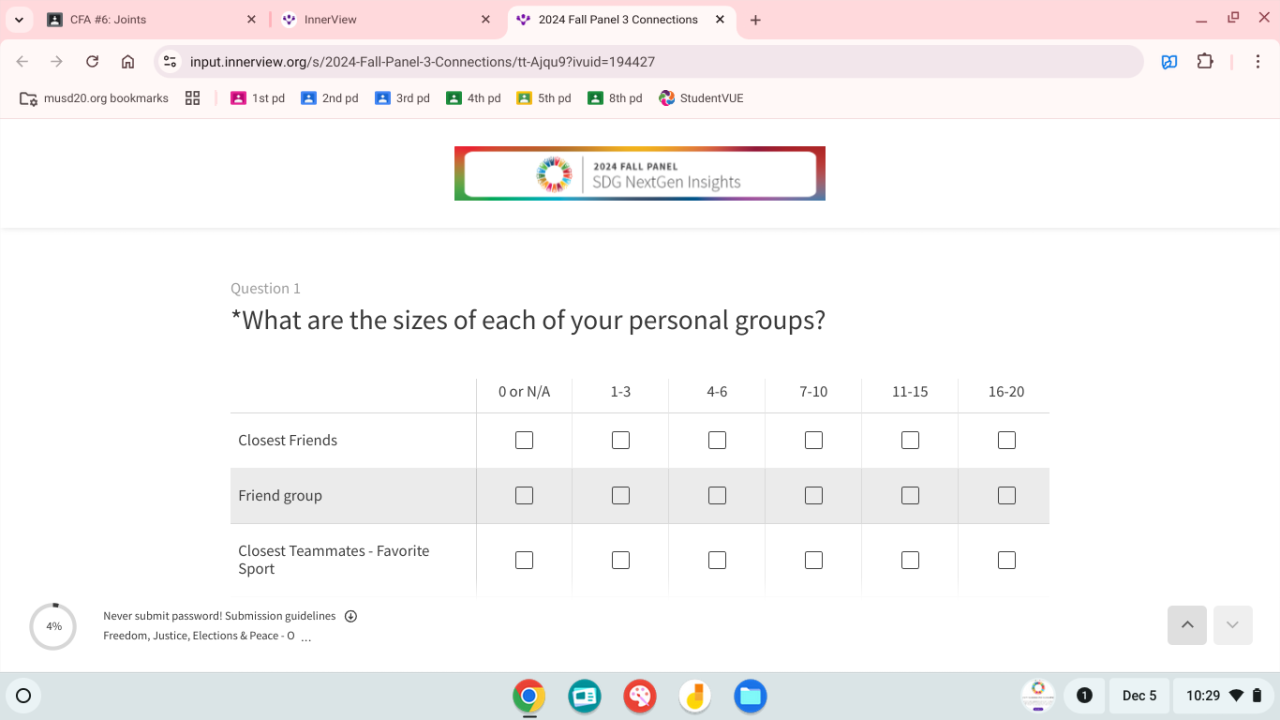Click the ChromeOS launcher circle button

24,696
